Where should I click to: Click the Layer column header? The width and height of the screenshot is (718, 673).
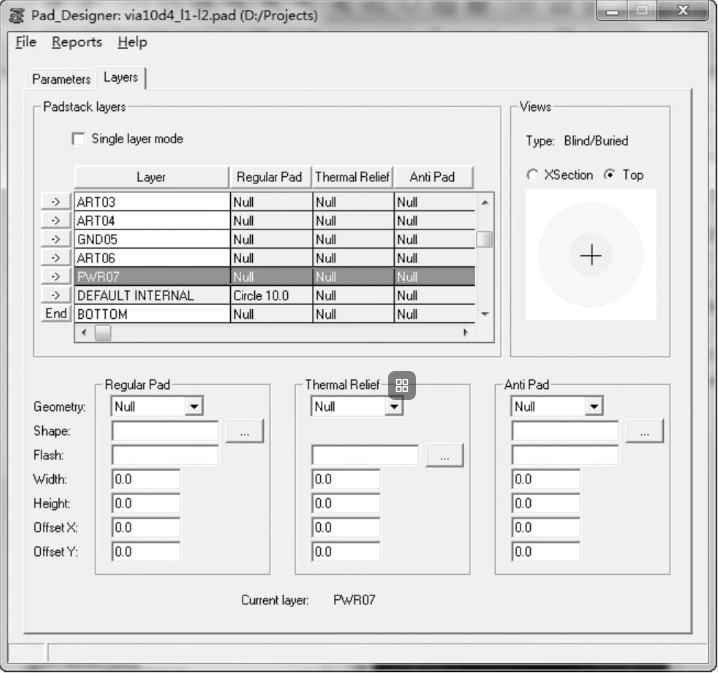[151, 177]
